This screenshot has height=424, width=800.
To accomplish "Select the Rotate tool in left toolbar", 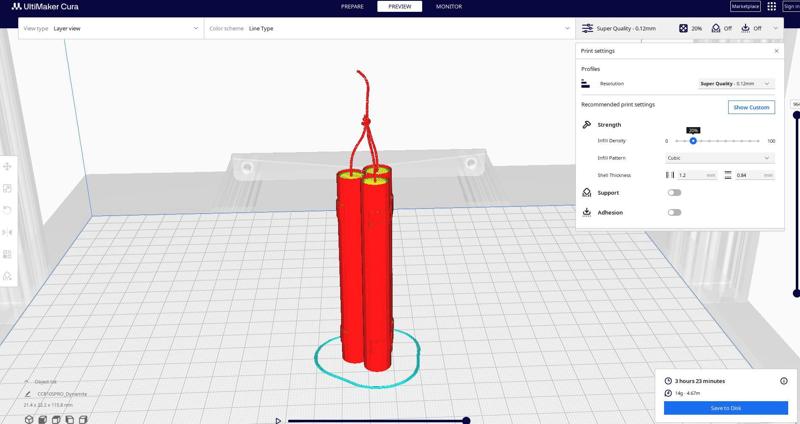I will tap(8, 210).
